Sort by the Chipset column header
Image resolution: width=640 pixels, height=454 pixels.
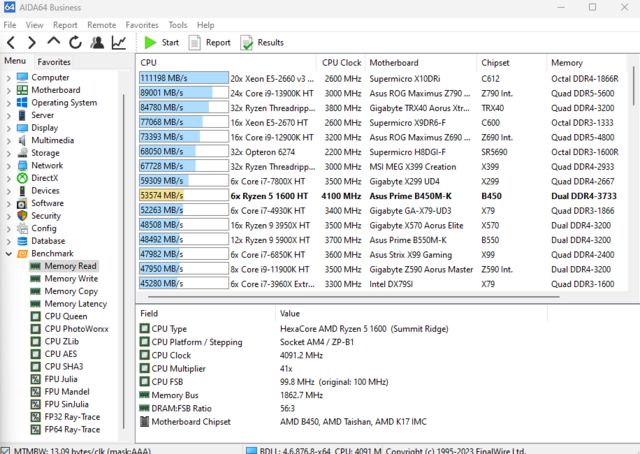(511, 62)
